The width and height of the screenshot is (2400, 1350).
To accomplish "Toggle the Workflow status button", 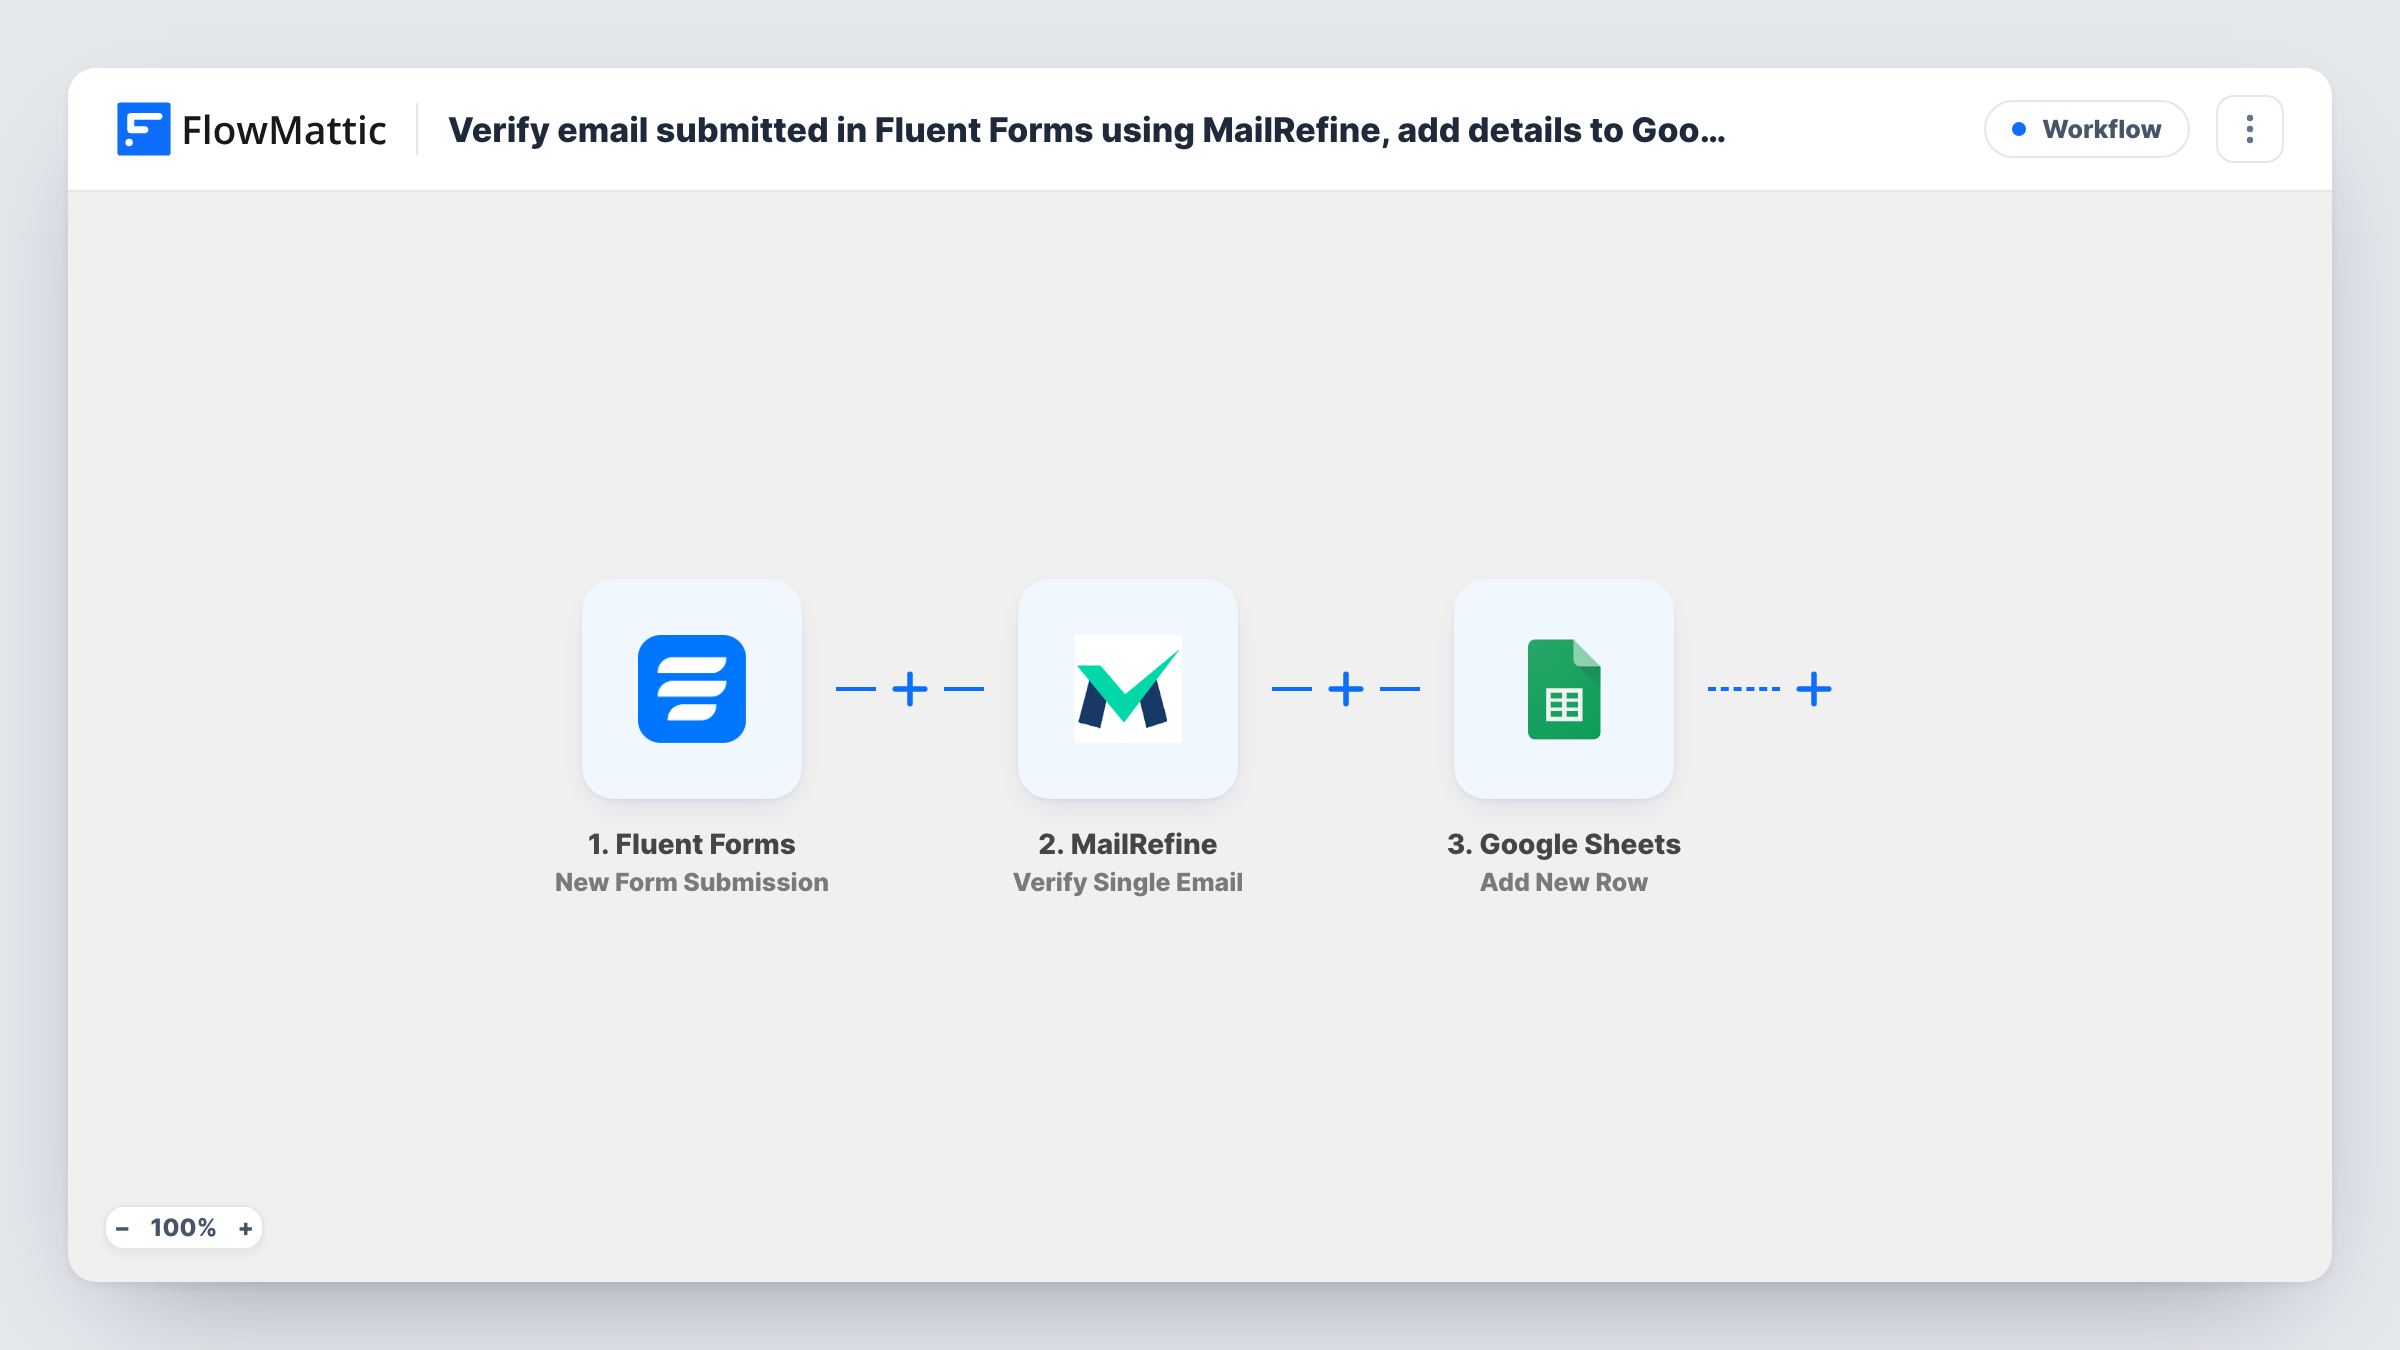I will (x=2086, y=129).
